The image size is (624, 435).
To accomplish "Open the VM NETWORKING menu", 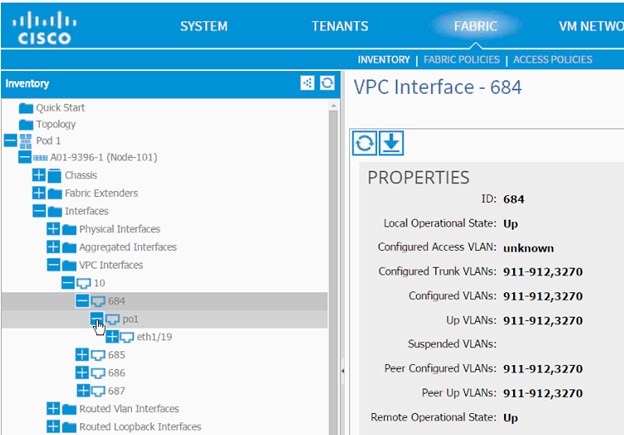I will click(x=591, y=26).
